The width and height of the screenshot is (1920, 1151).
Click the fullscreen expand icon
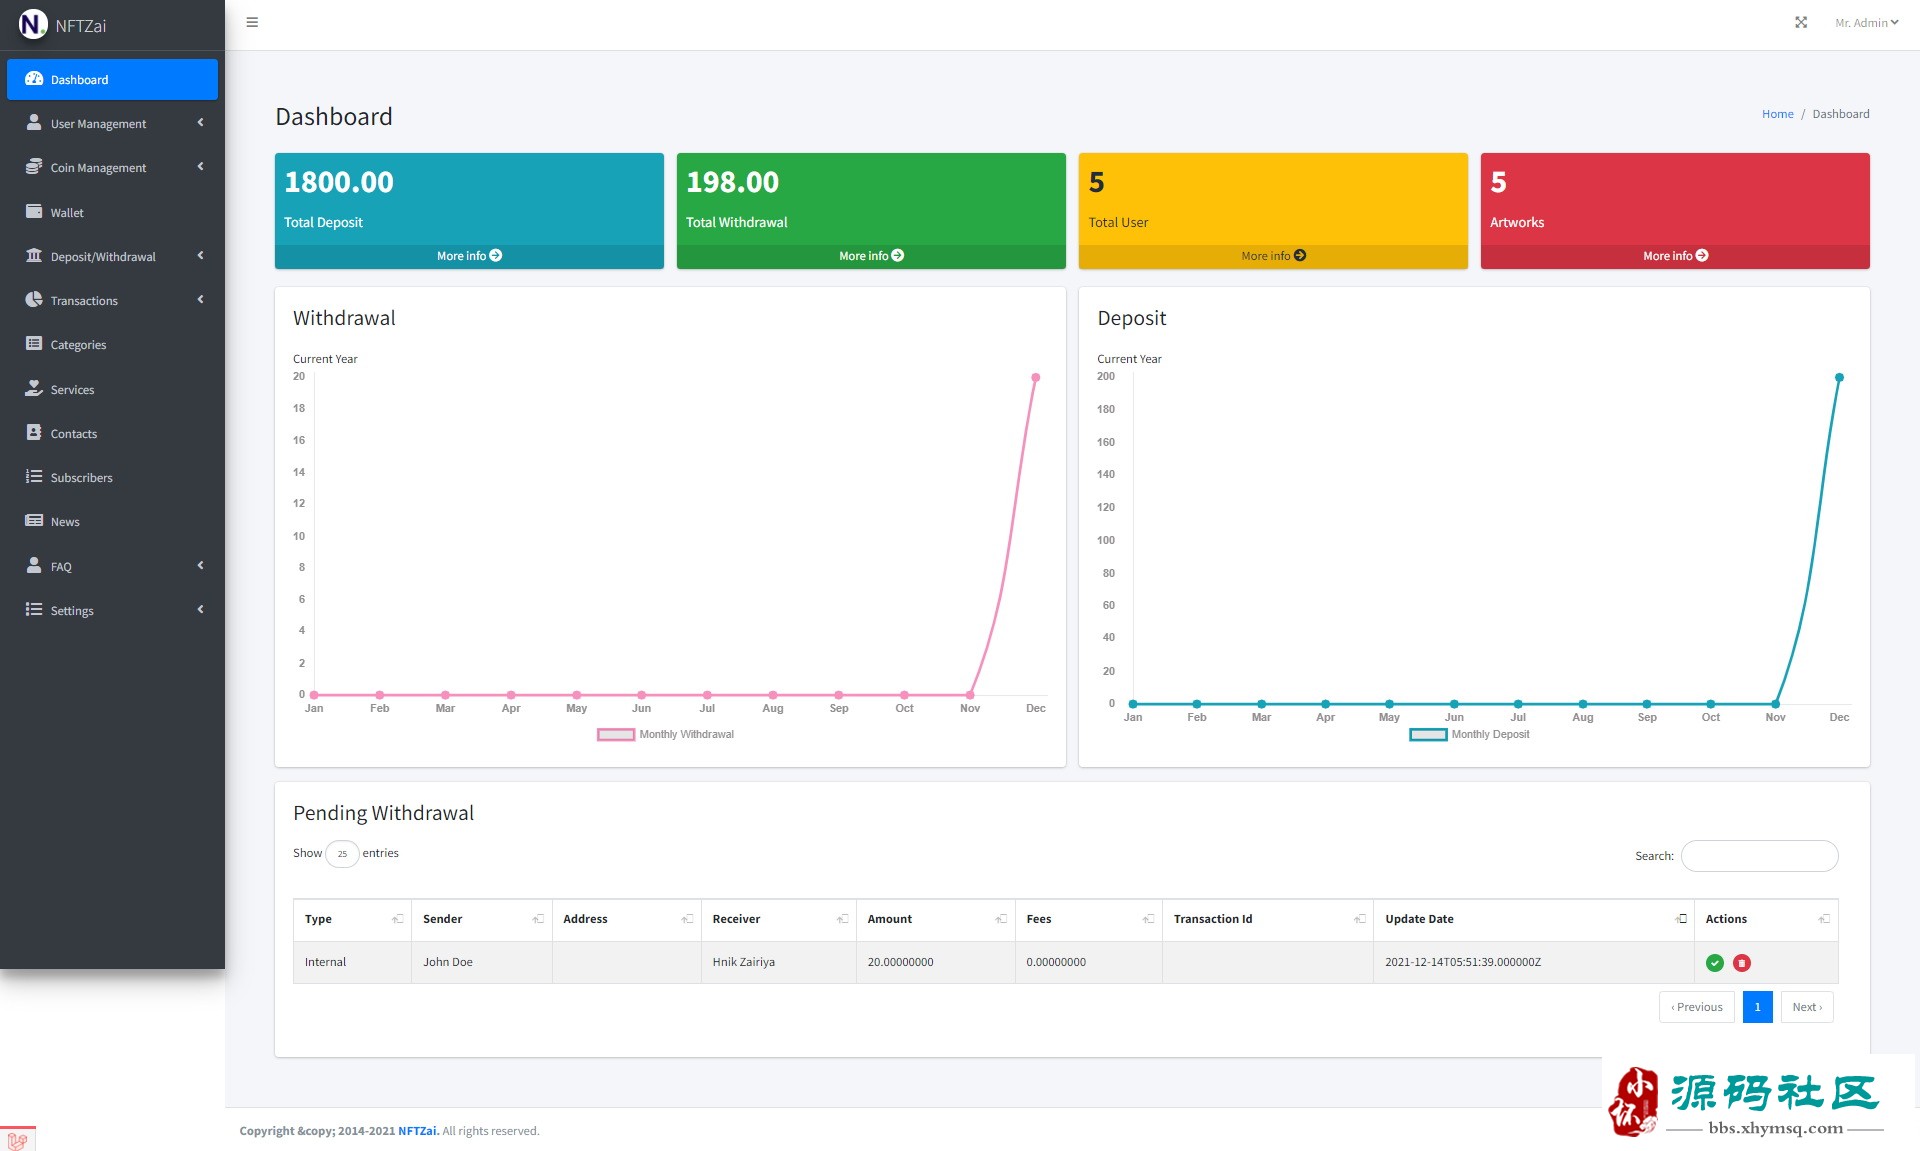1800,22
